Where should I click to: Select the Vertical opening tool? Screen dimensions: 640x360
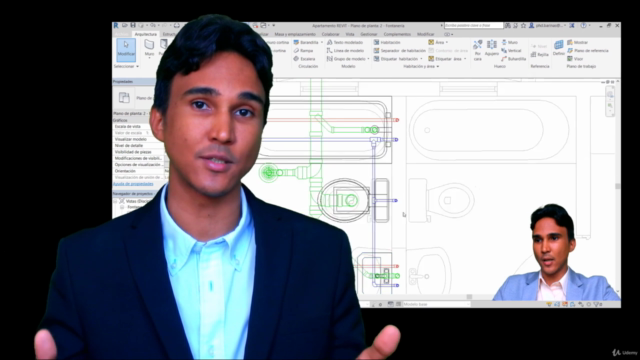tap(511, 51)
